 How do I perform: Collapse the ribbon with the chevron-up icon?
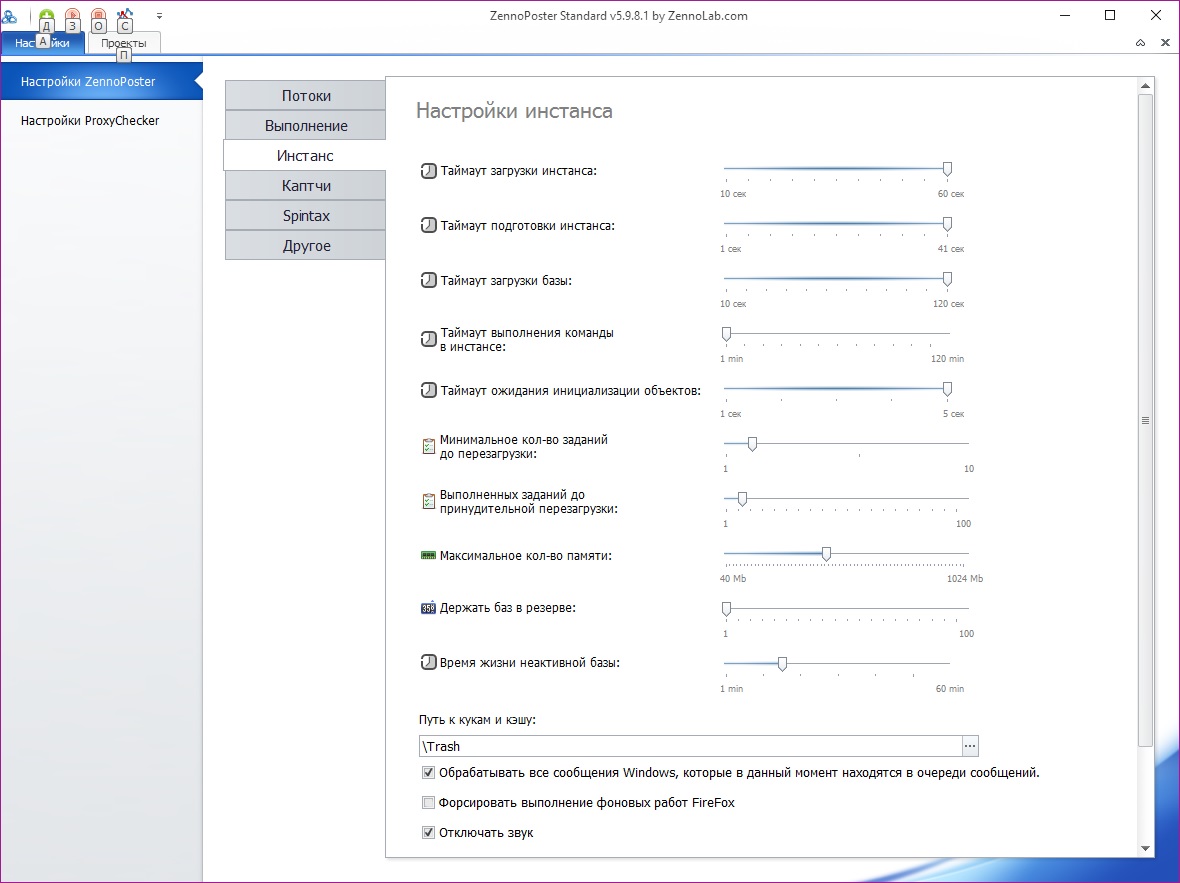1140,43
